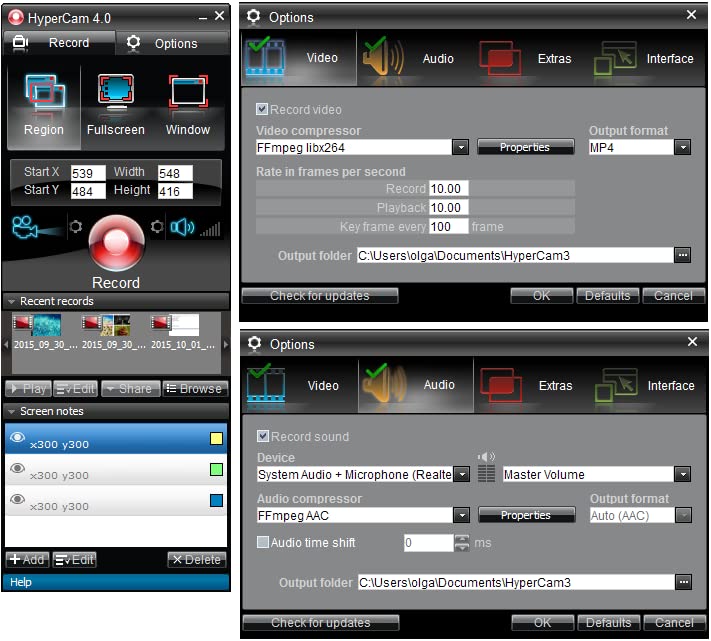Toggle Record video checkbox

point(262,109)
